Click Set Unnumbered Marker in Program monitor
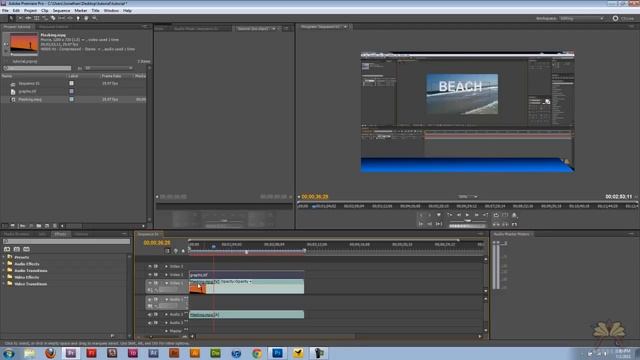 pyautogui.click(x=439, y=215)
